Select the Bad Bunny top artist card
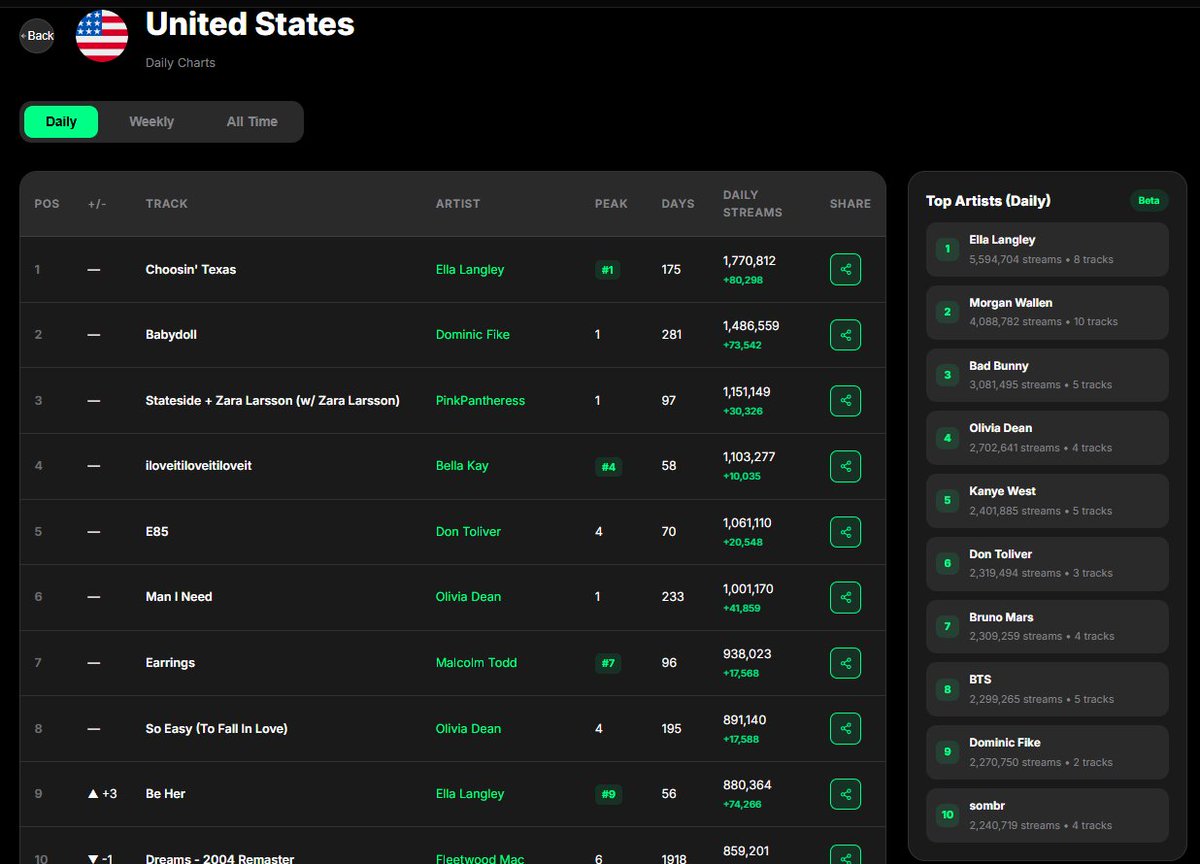The image size is (1200, 864). click(x=1047, y=375)
